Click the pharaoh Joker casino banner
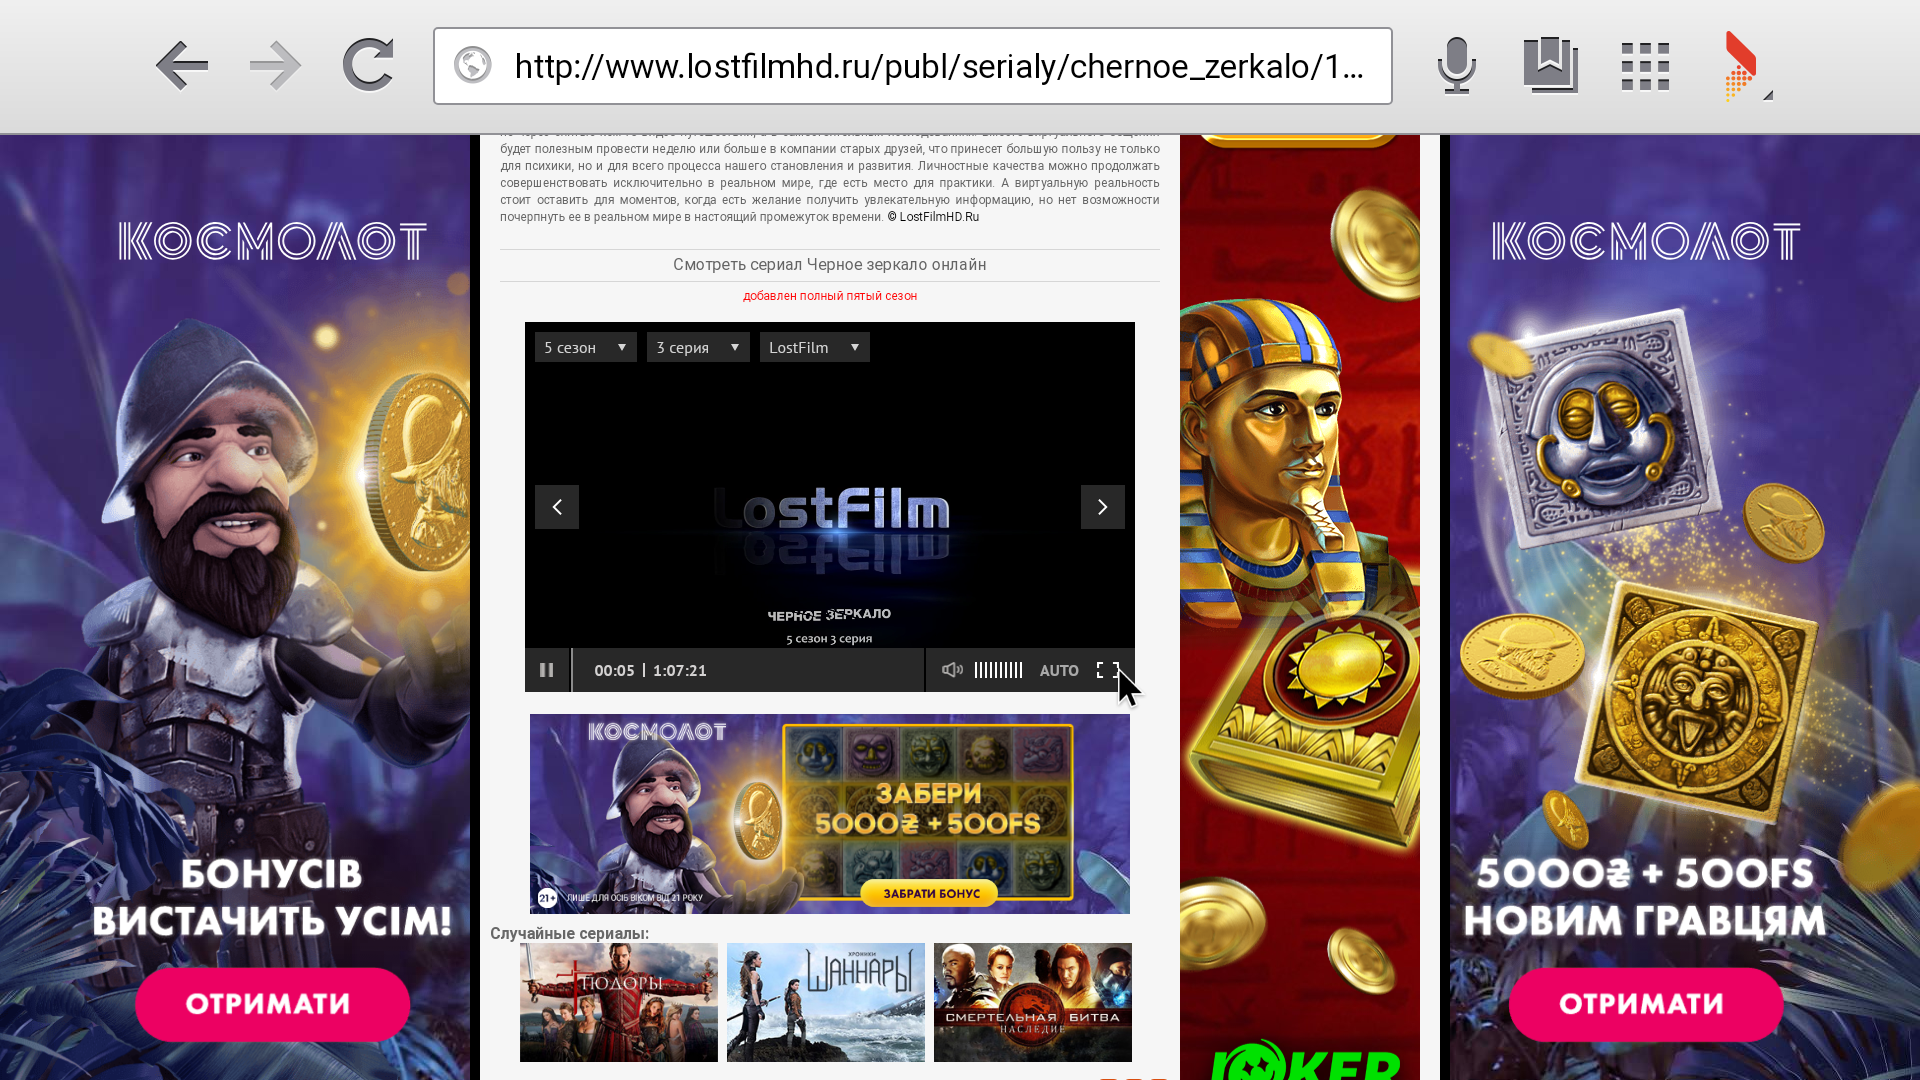The height and width of the screenshot is (1080, 1920). tap(1300, 607)
